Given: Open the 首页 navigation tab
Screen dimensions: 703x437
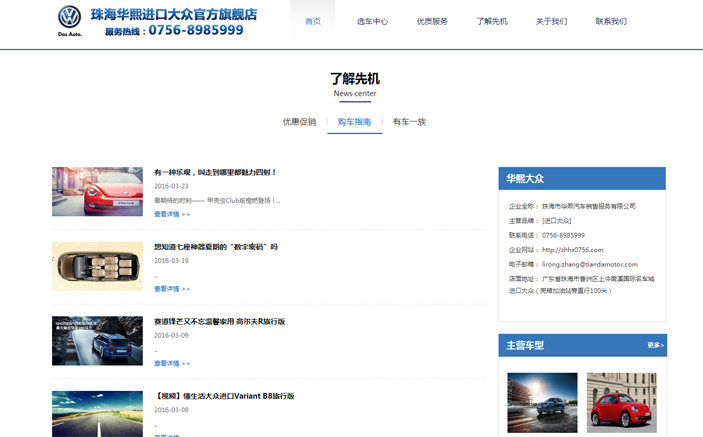Looking at the screenshot, I should point(313,21).
